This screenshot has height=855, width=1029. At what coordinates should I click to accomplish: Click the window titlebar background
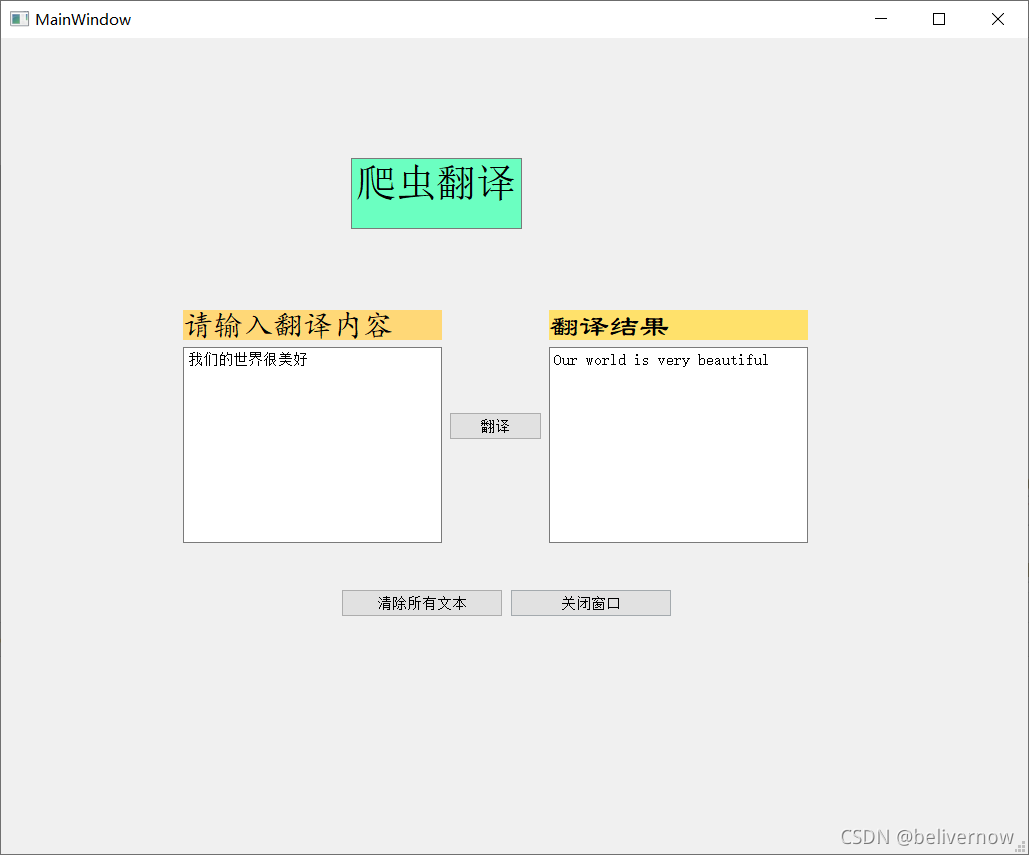[500, 18]
